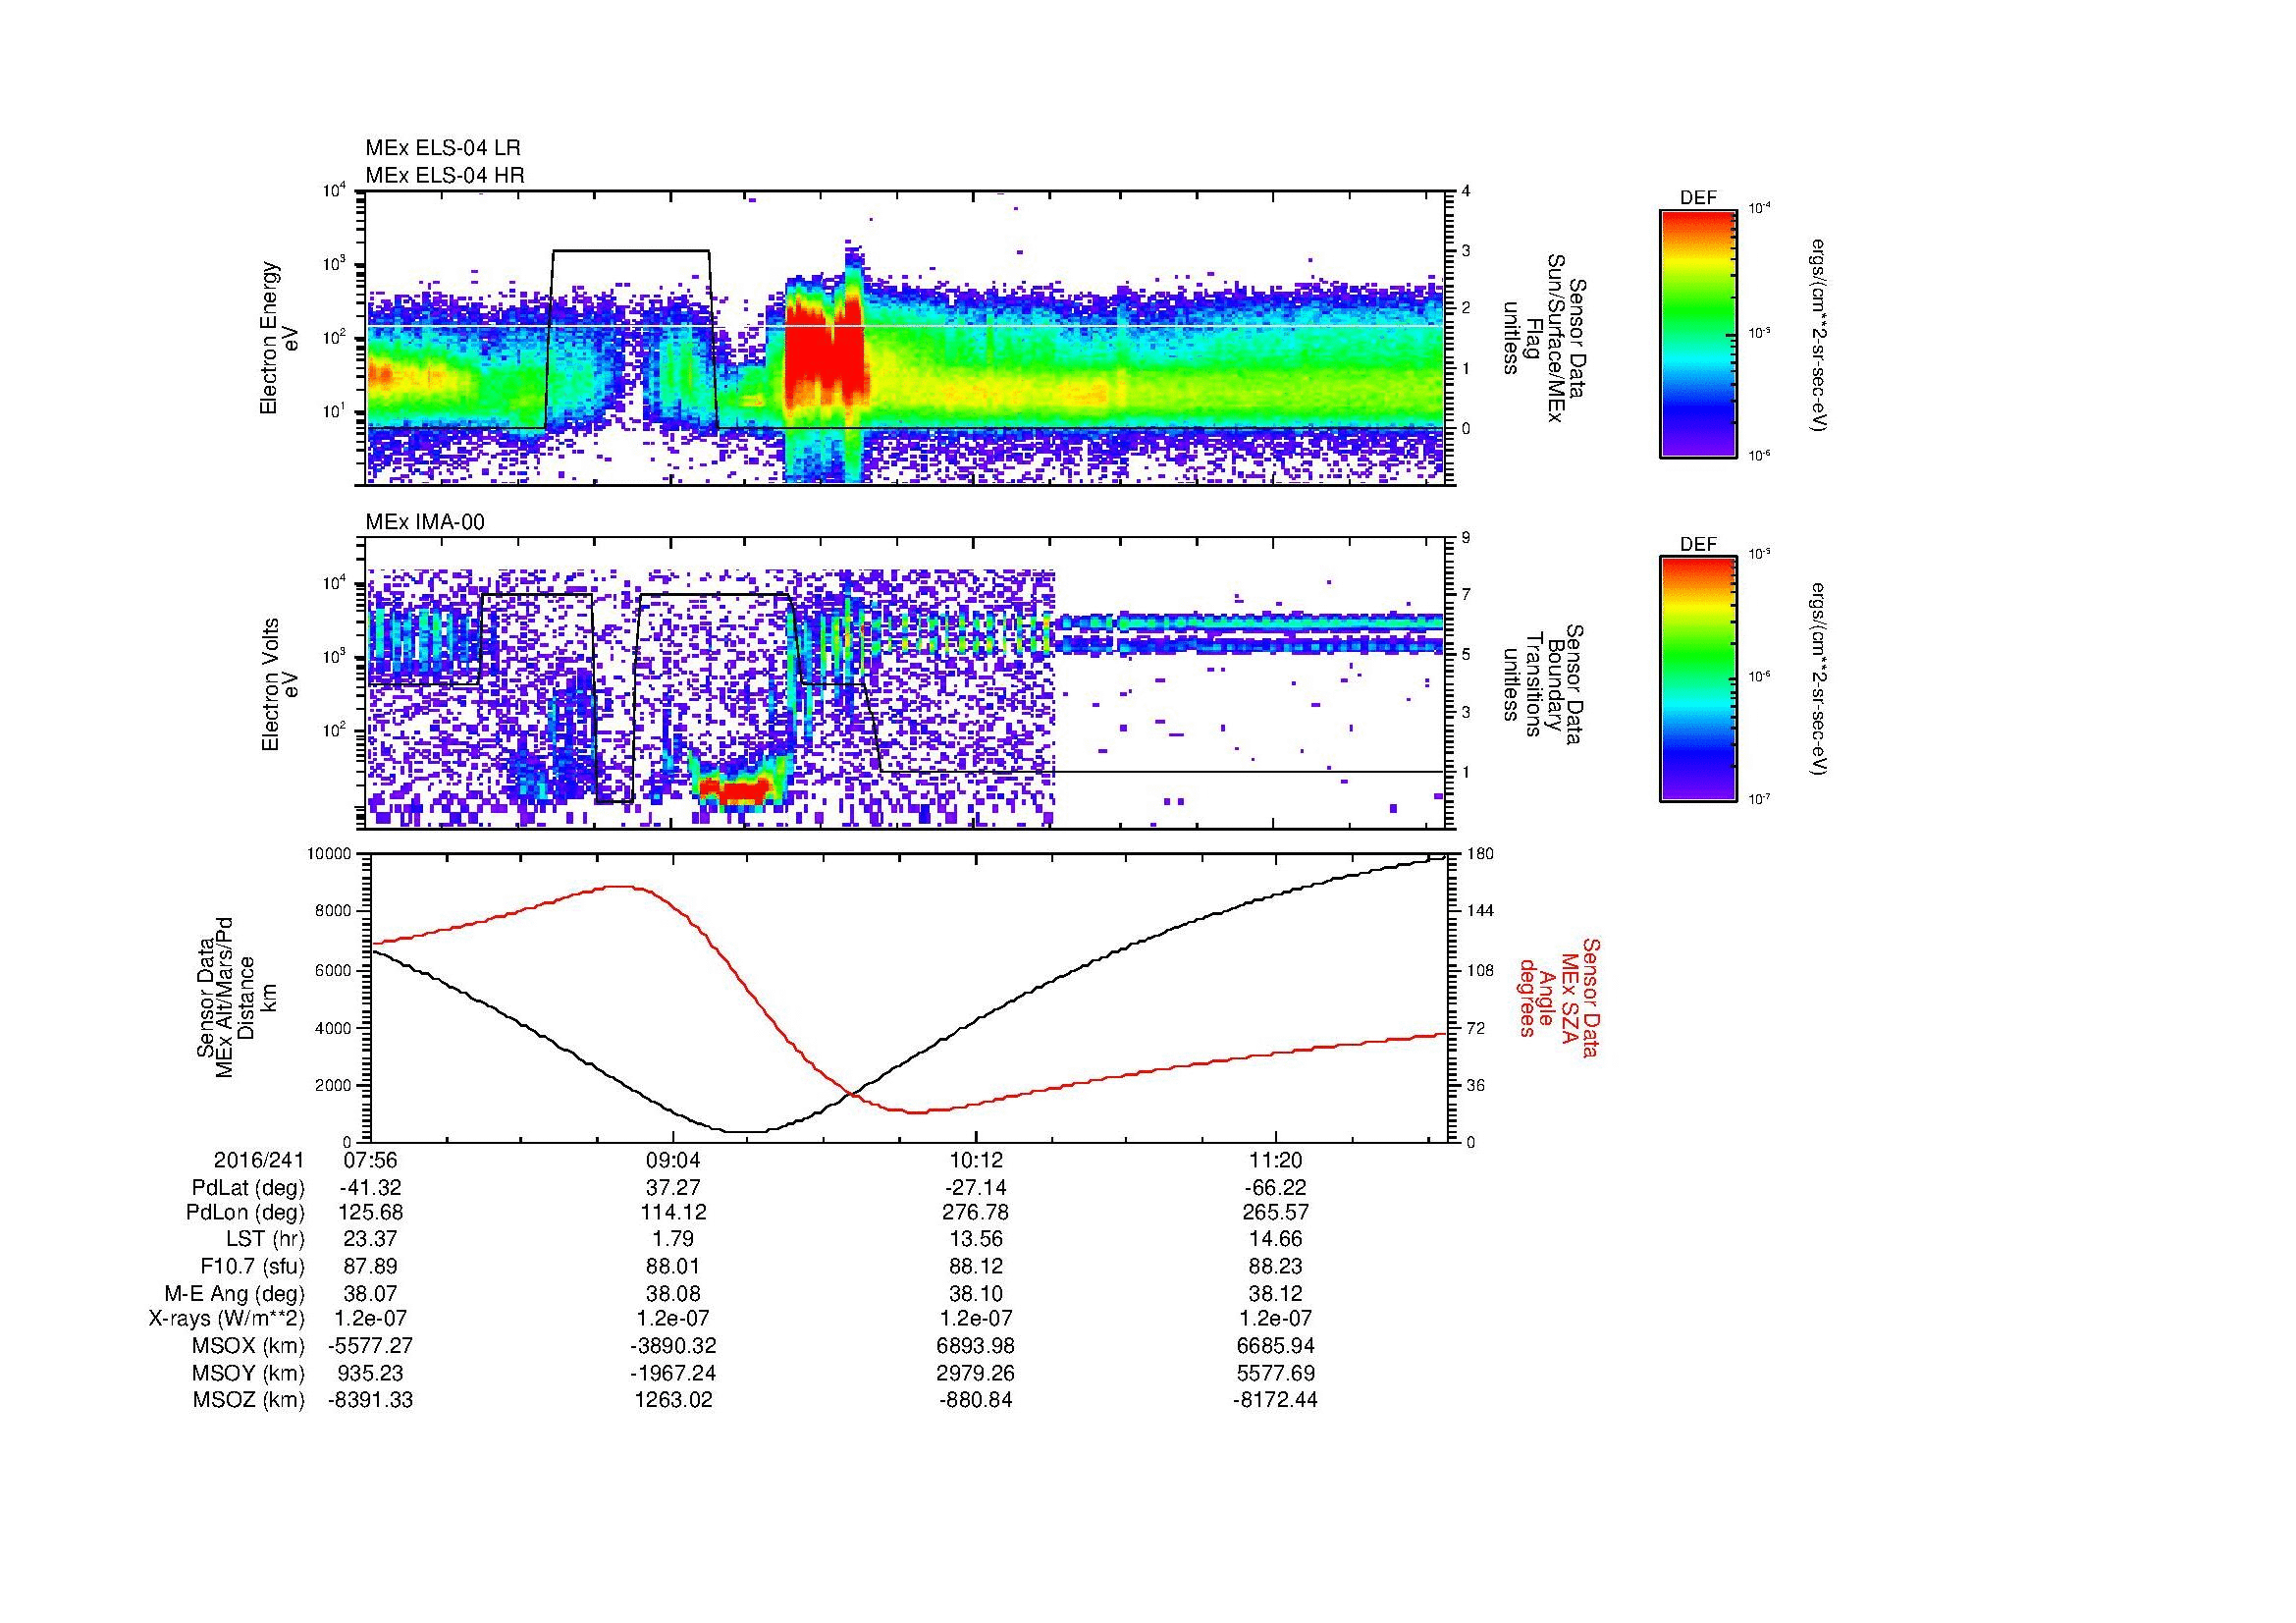This screenshot has width=2296, height=1623.
Task: Click the PdLat value -27.14
Action: tap(975, 1188)
